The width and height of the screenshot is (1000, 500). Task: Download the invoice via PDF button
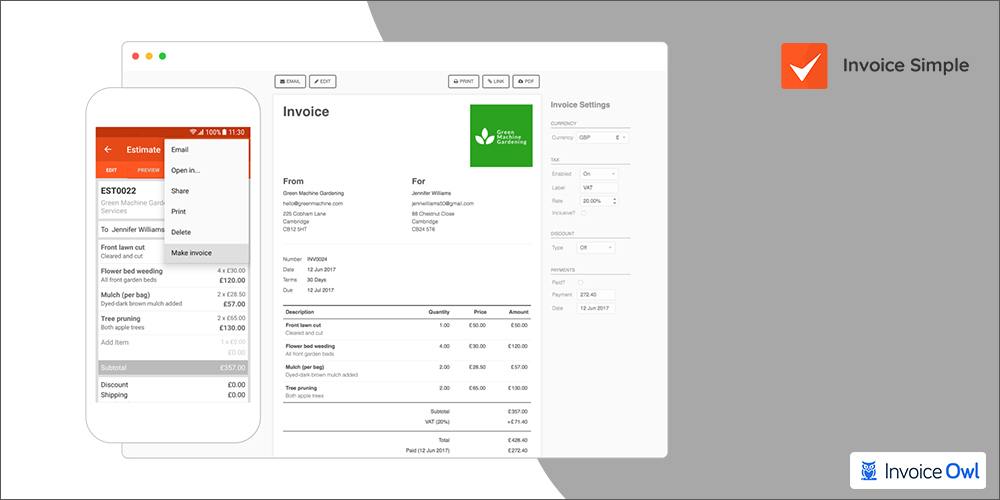[x=527, y=81]
